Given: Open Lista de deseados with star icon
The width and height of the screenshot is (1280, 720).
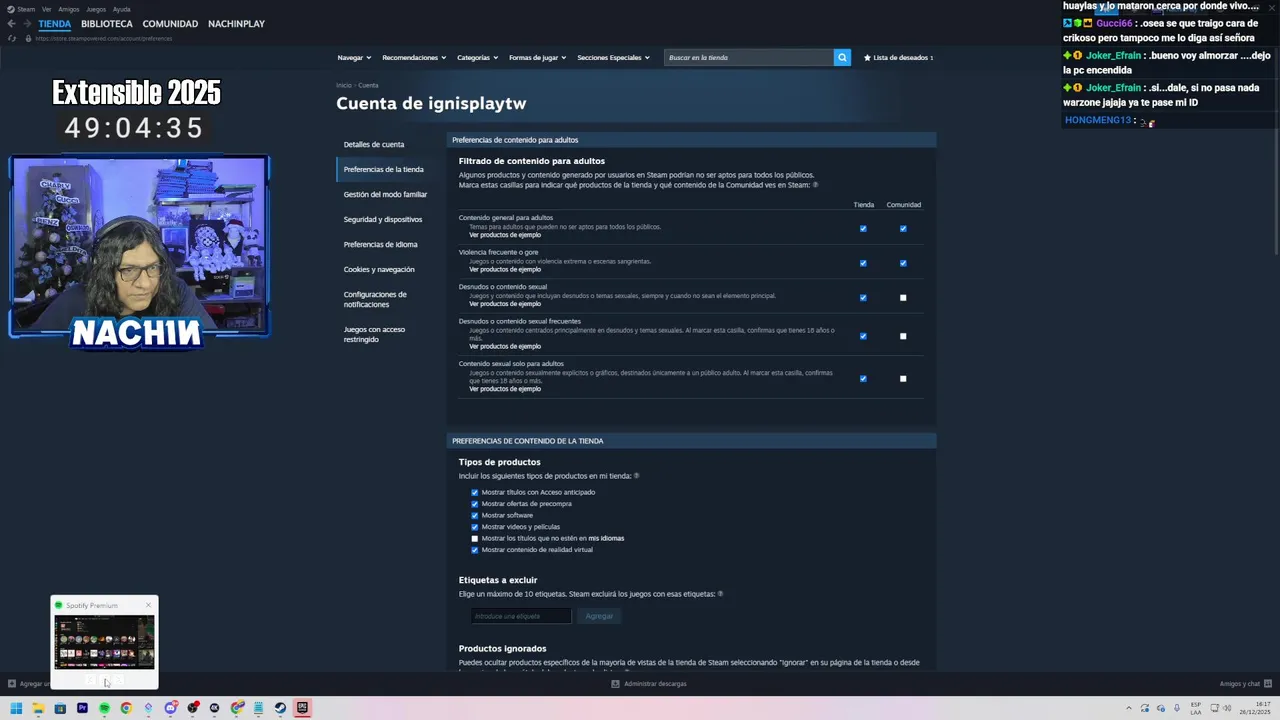Looking at the screenshot, I should click(898, 57).
